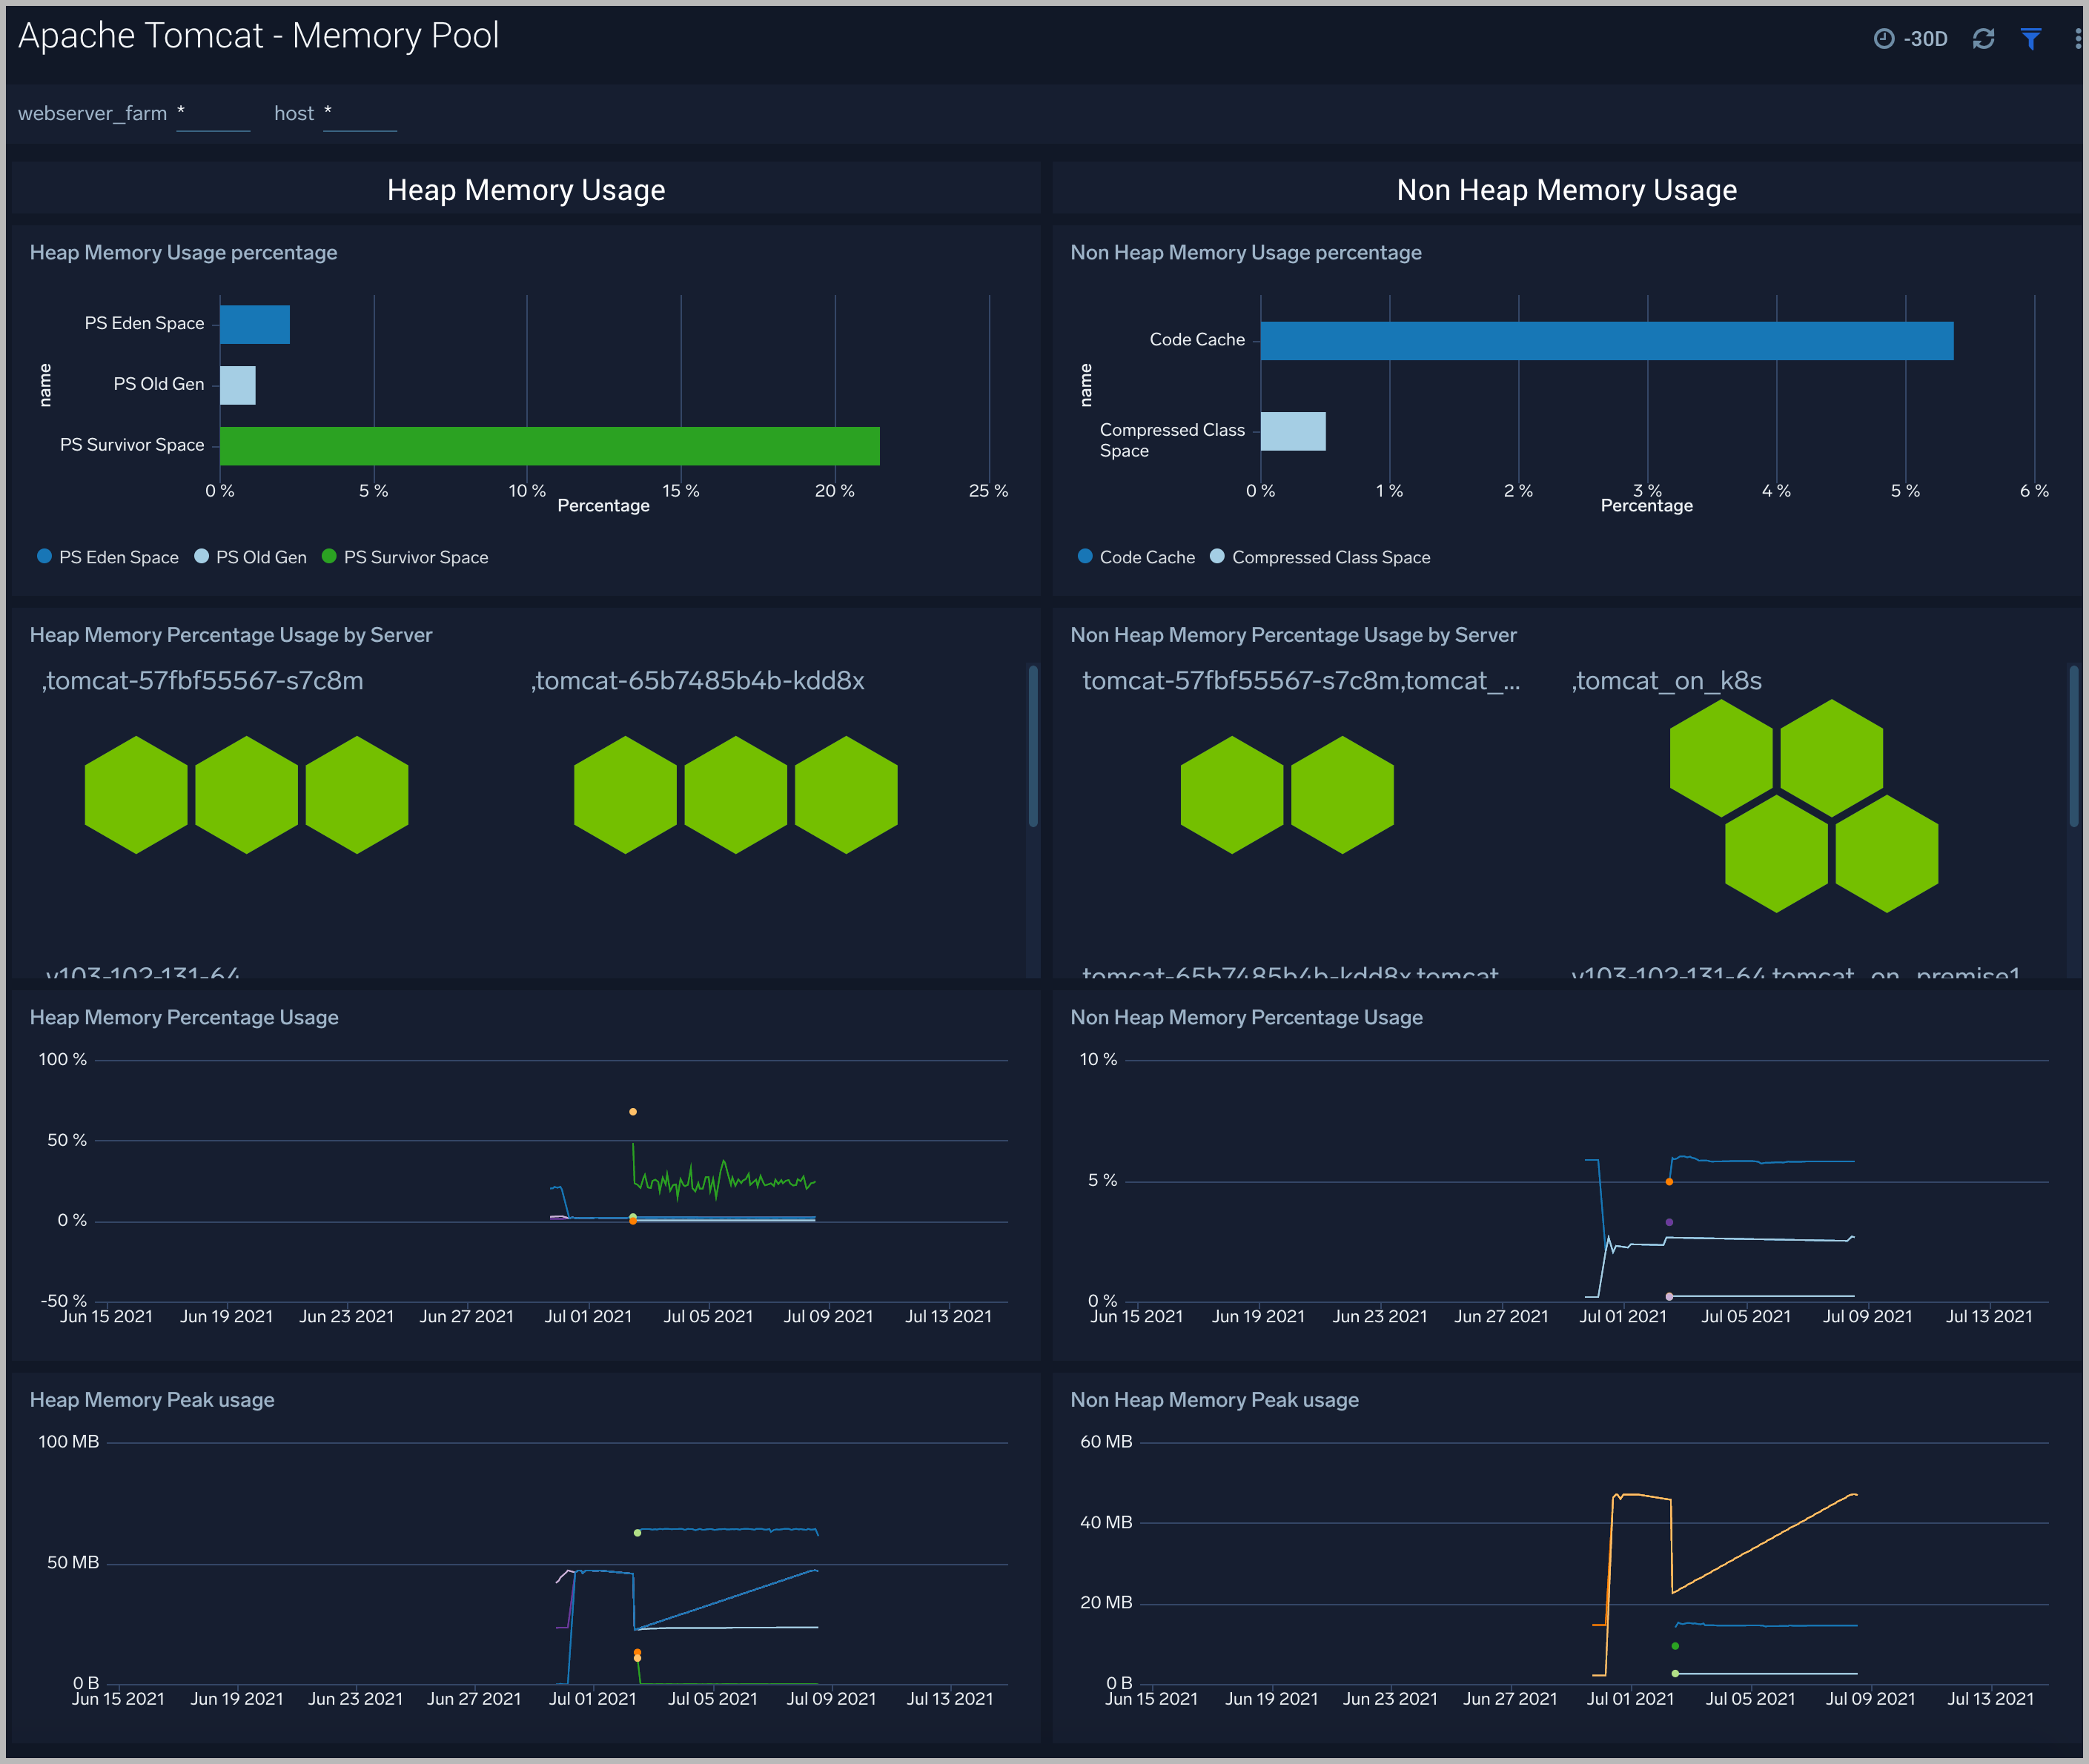
Task: Click the blue Code Cache bar
Action: point(1606,341)
